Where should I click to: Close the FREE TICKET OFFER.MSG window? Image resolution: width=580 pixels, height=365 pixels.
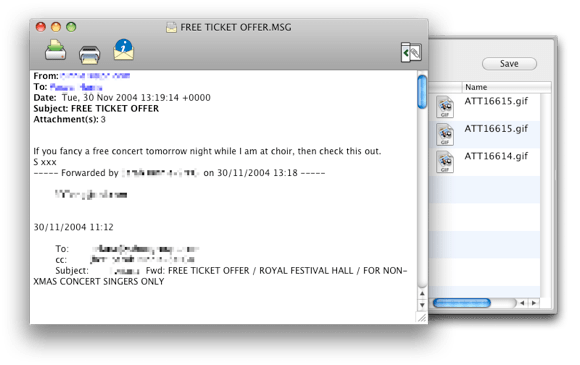[x=41, y=27]
